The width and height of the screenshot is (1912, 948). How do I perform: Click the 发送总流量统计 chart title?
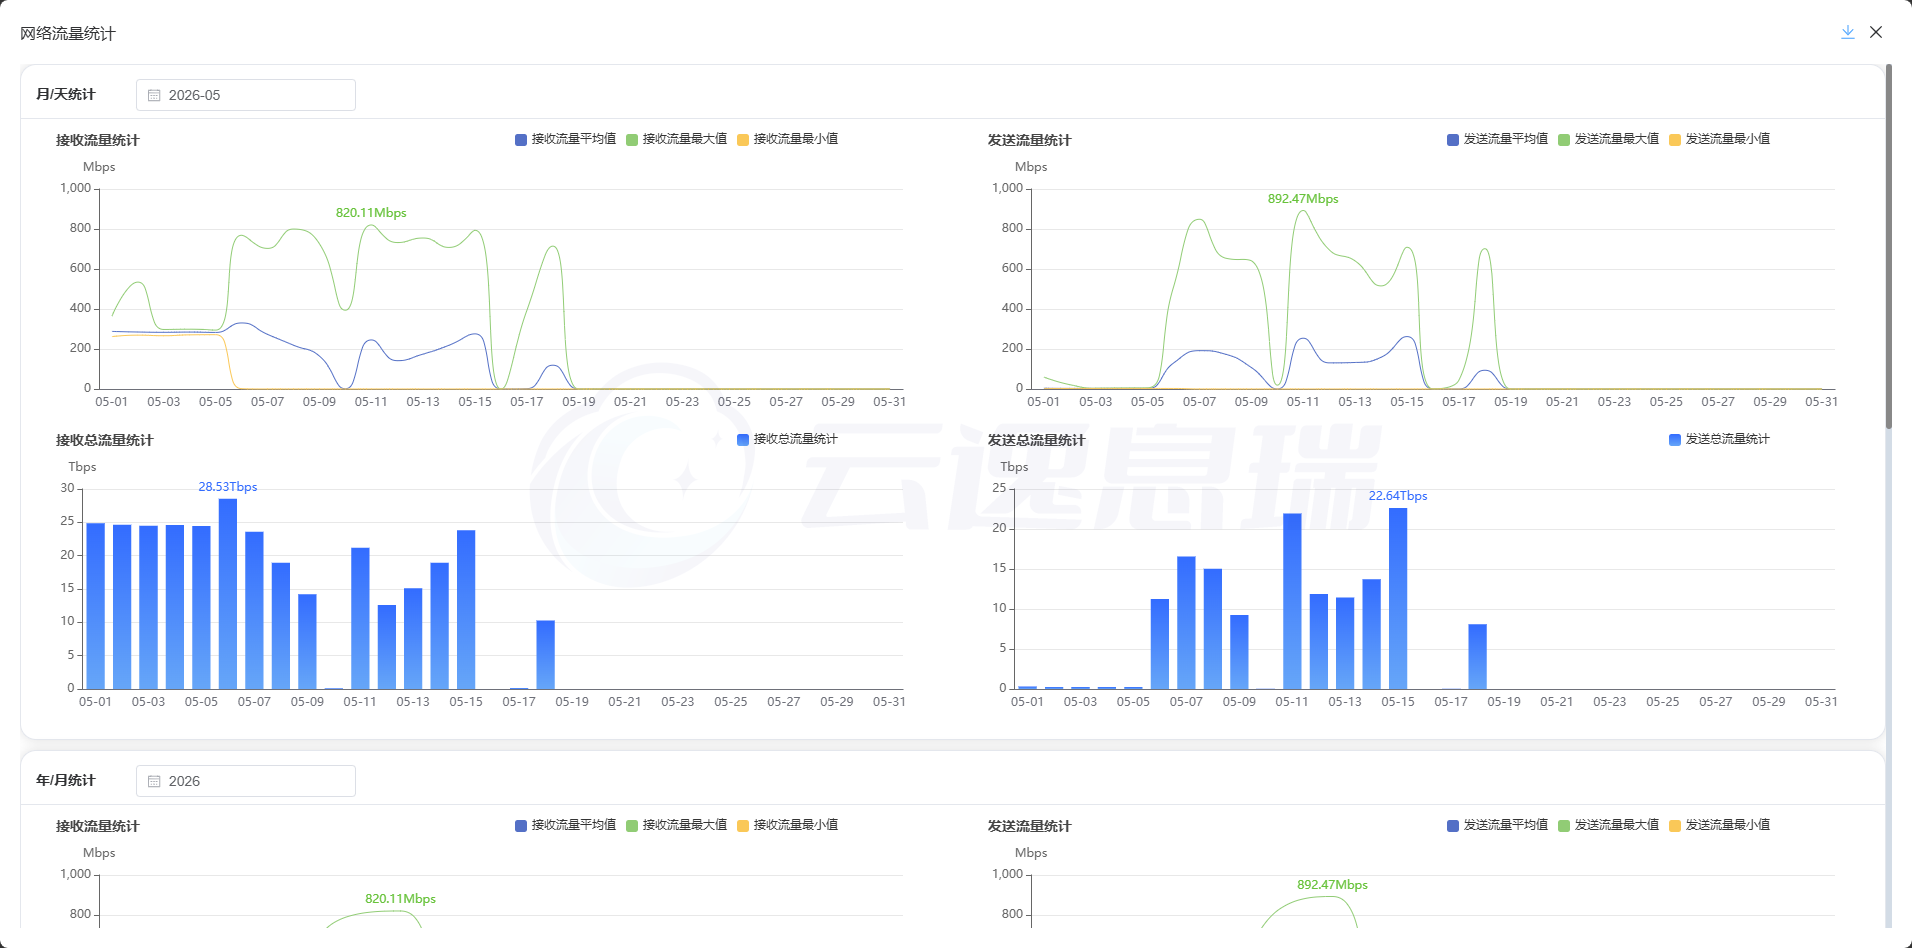click(1037, 440)
